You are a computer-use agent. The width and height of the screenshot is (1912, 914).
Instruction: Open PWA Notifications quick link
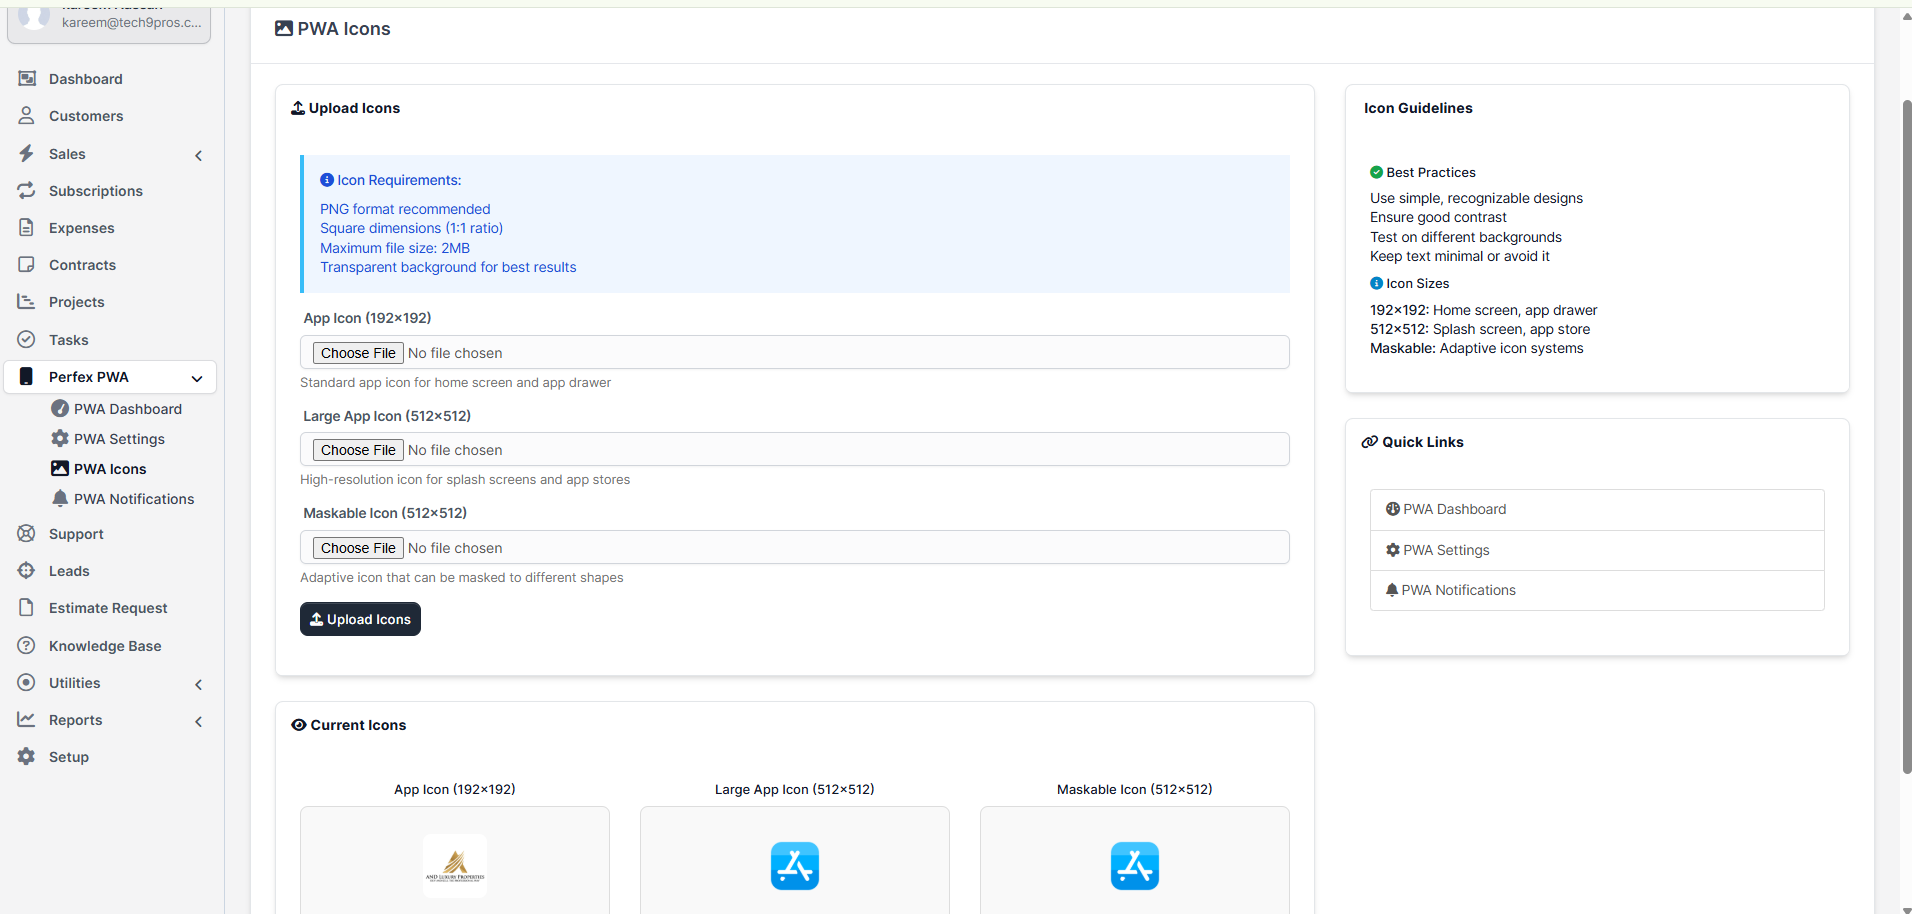pos(1597,590)
